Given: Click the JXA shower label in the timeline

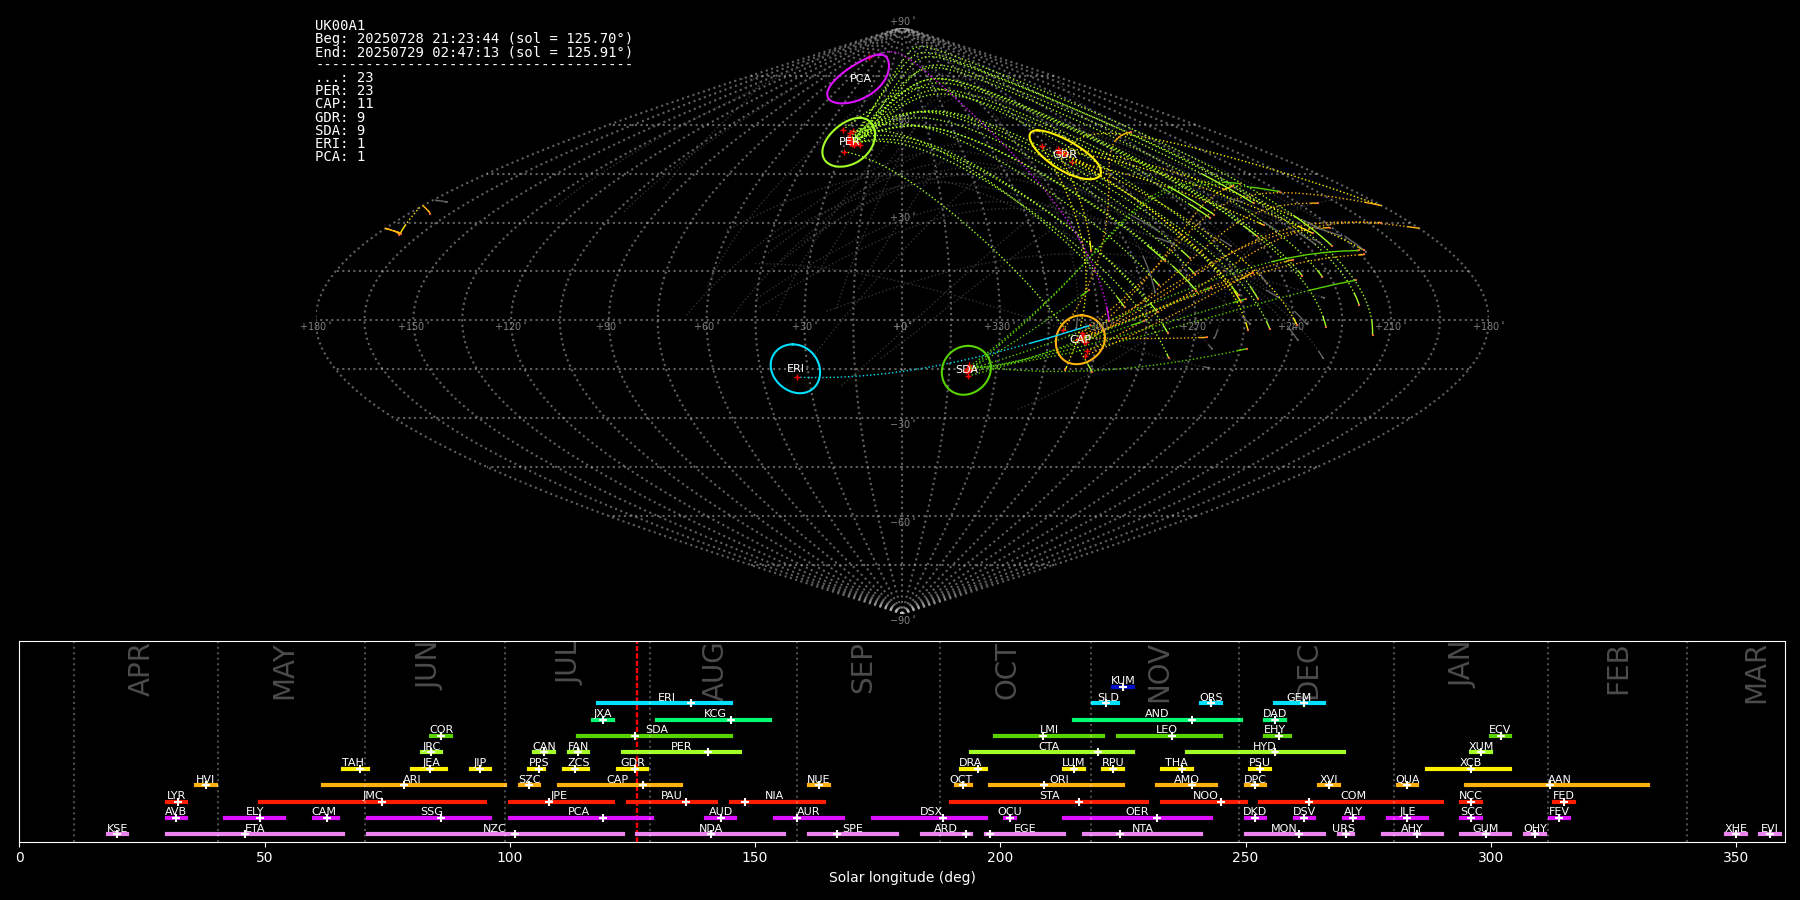Looking at the screenshot, I should [602, 714].
